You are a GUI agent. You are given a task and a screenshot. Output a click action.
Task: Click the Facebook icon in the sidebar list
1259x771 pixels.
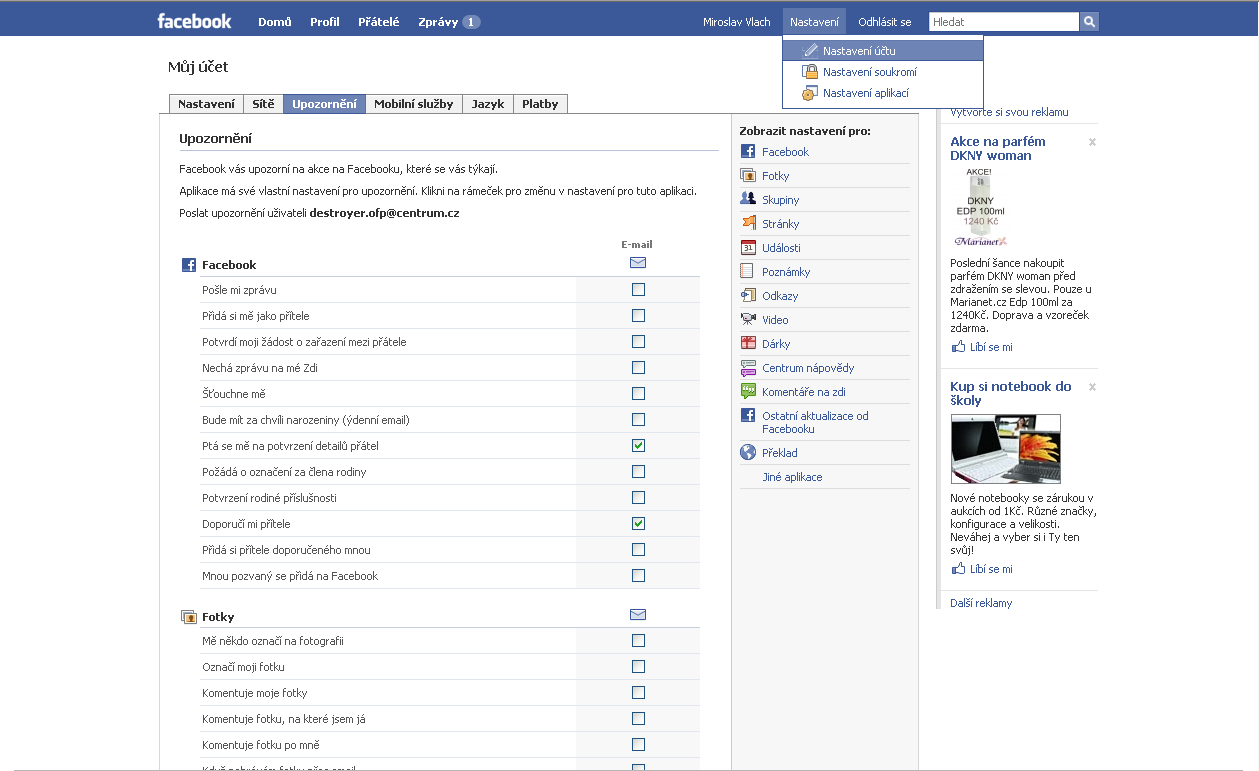click(748, 152)
